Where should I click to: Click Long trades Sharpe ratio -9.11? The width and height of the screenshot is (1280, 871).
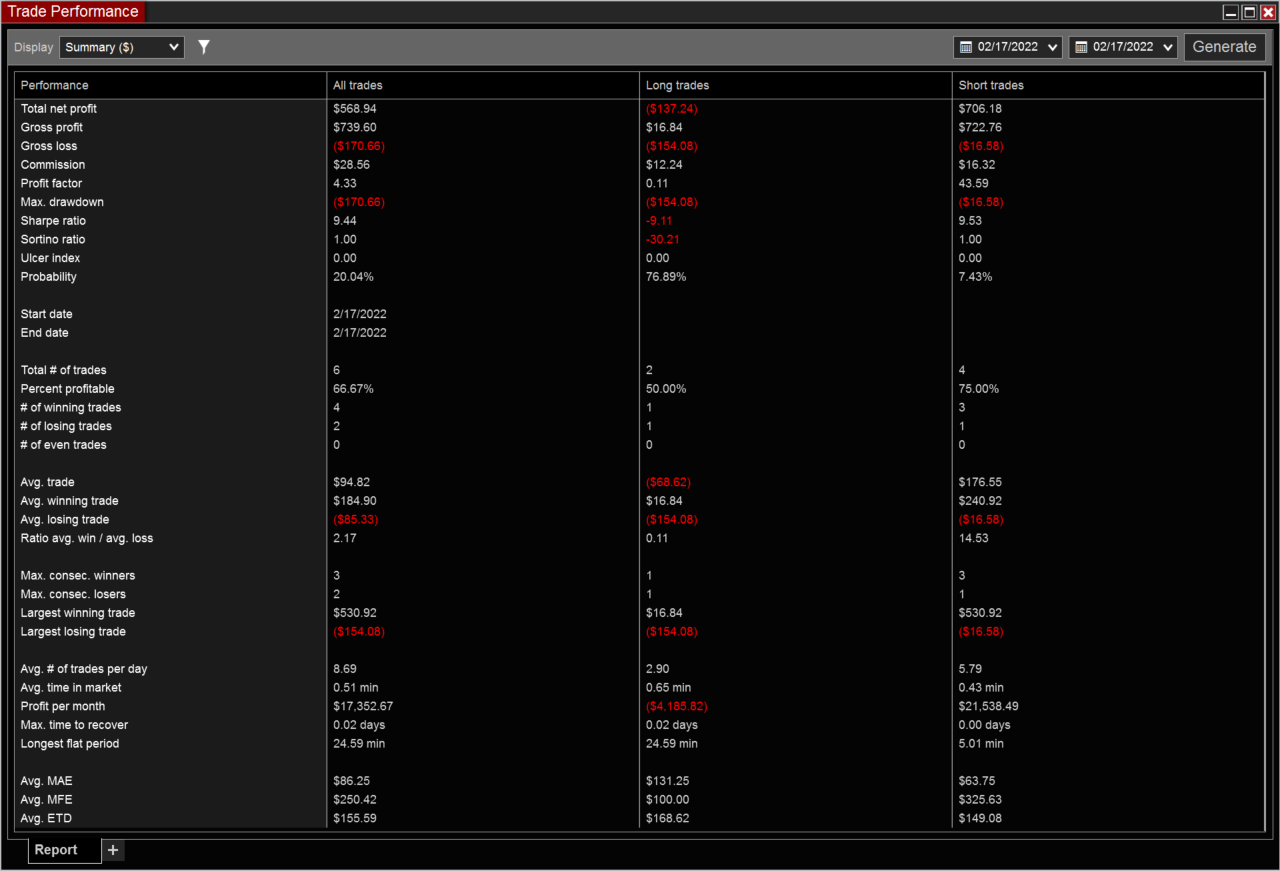coord(659,221)
